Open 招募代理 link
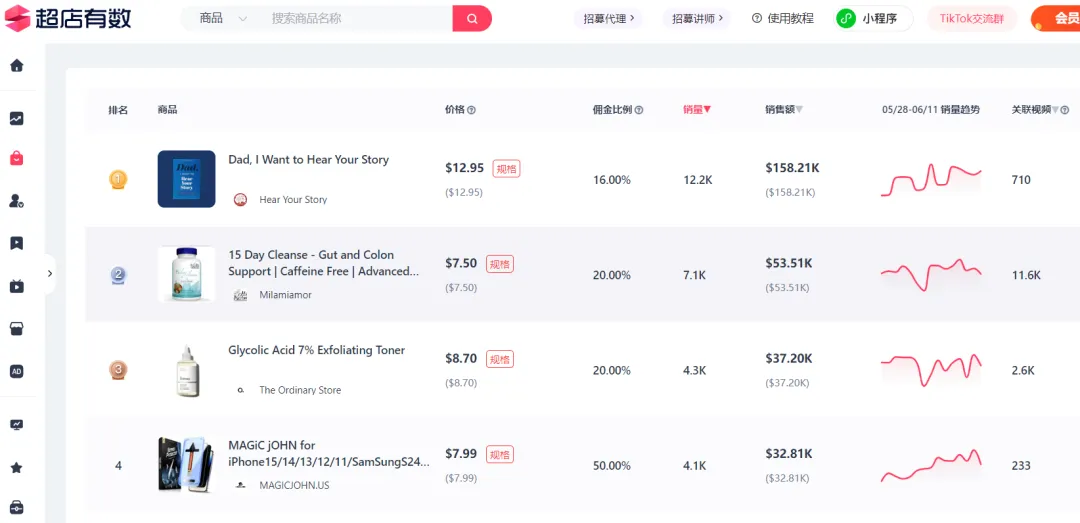Image resolution: width=1080 pixels, height=523 pixels. [609, 19]
